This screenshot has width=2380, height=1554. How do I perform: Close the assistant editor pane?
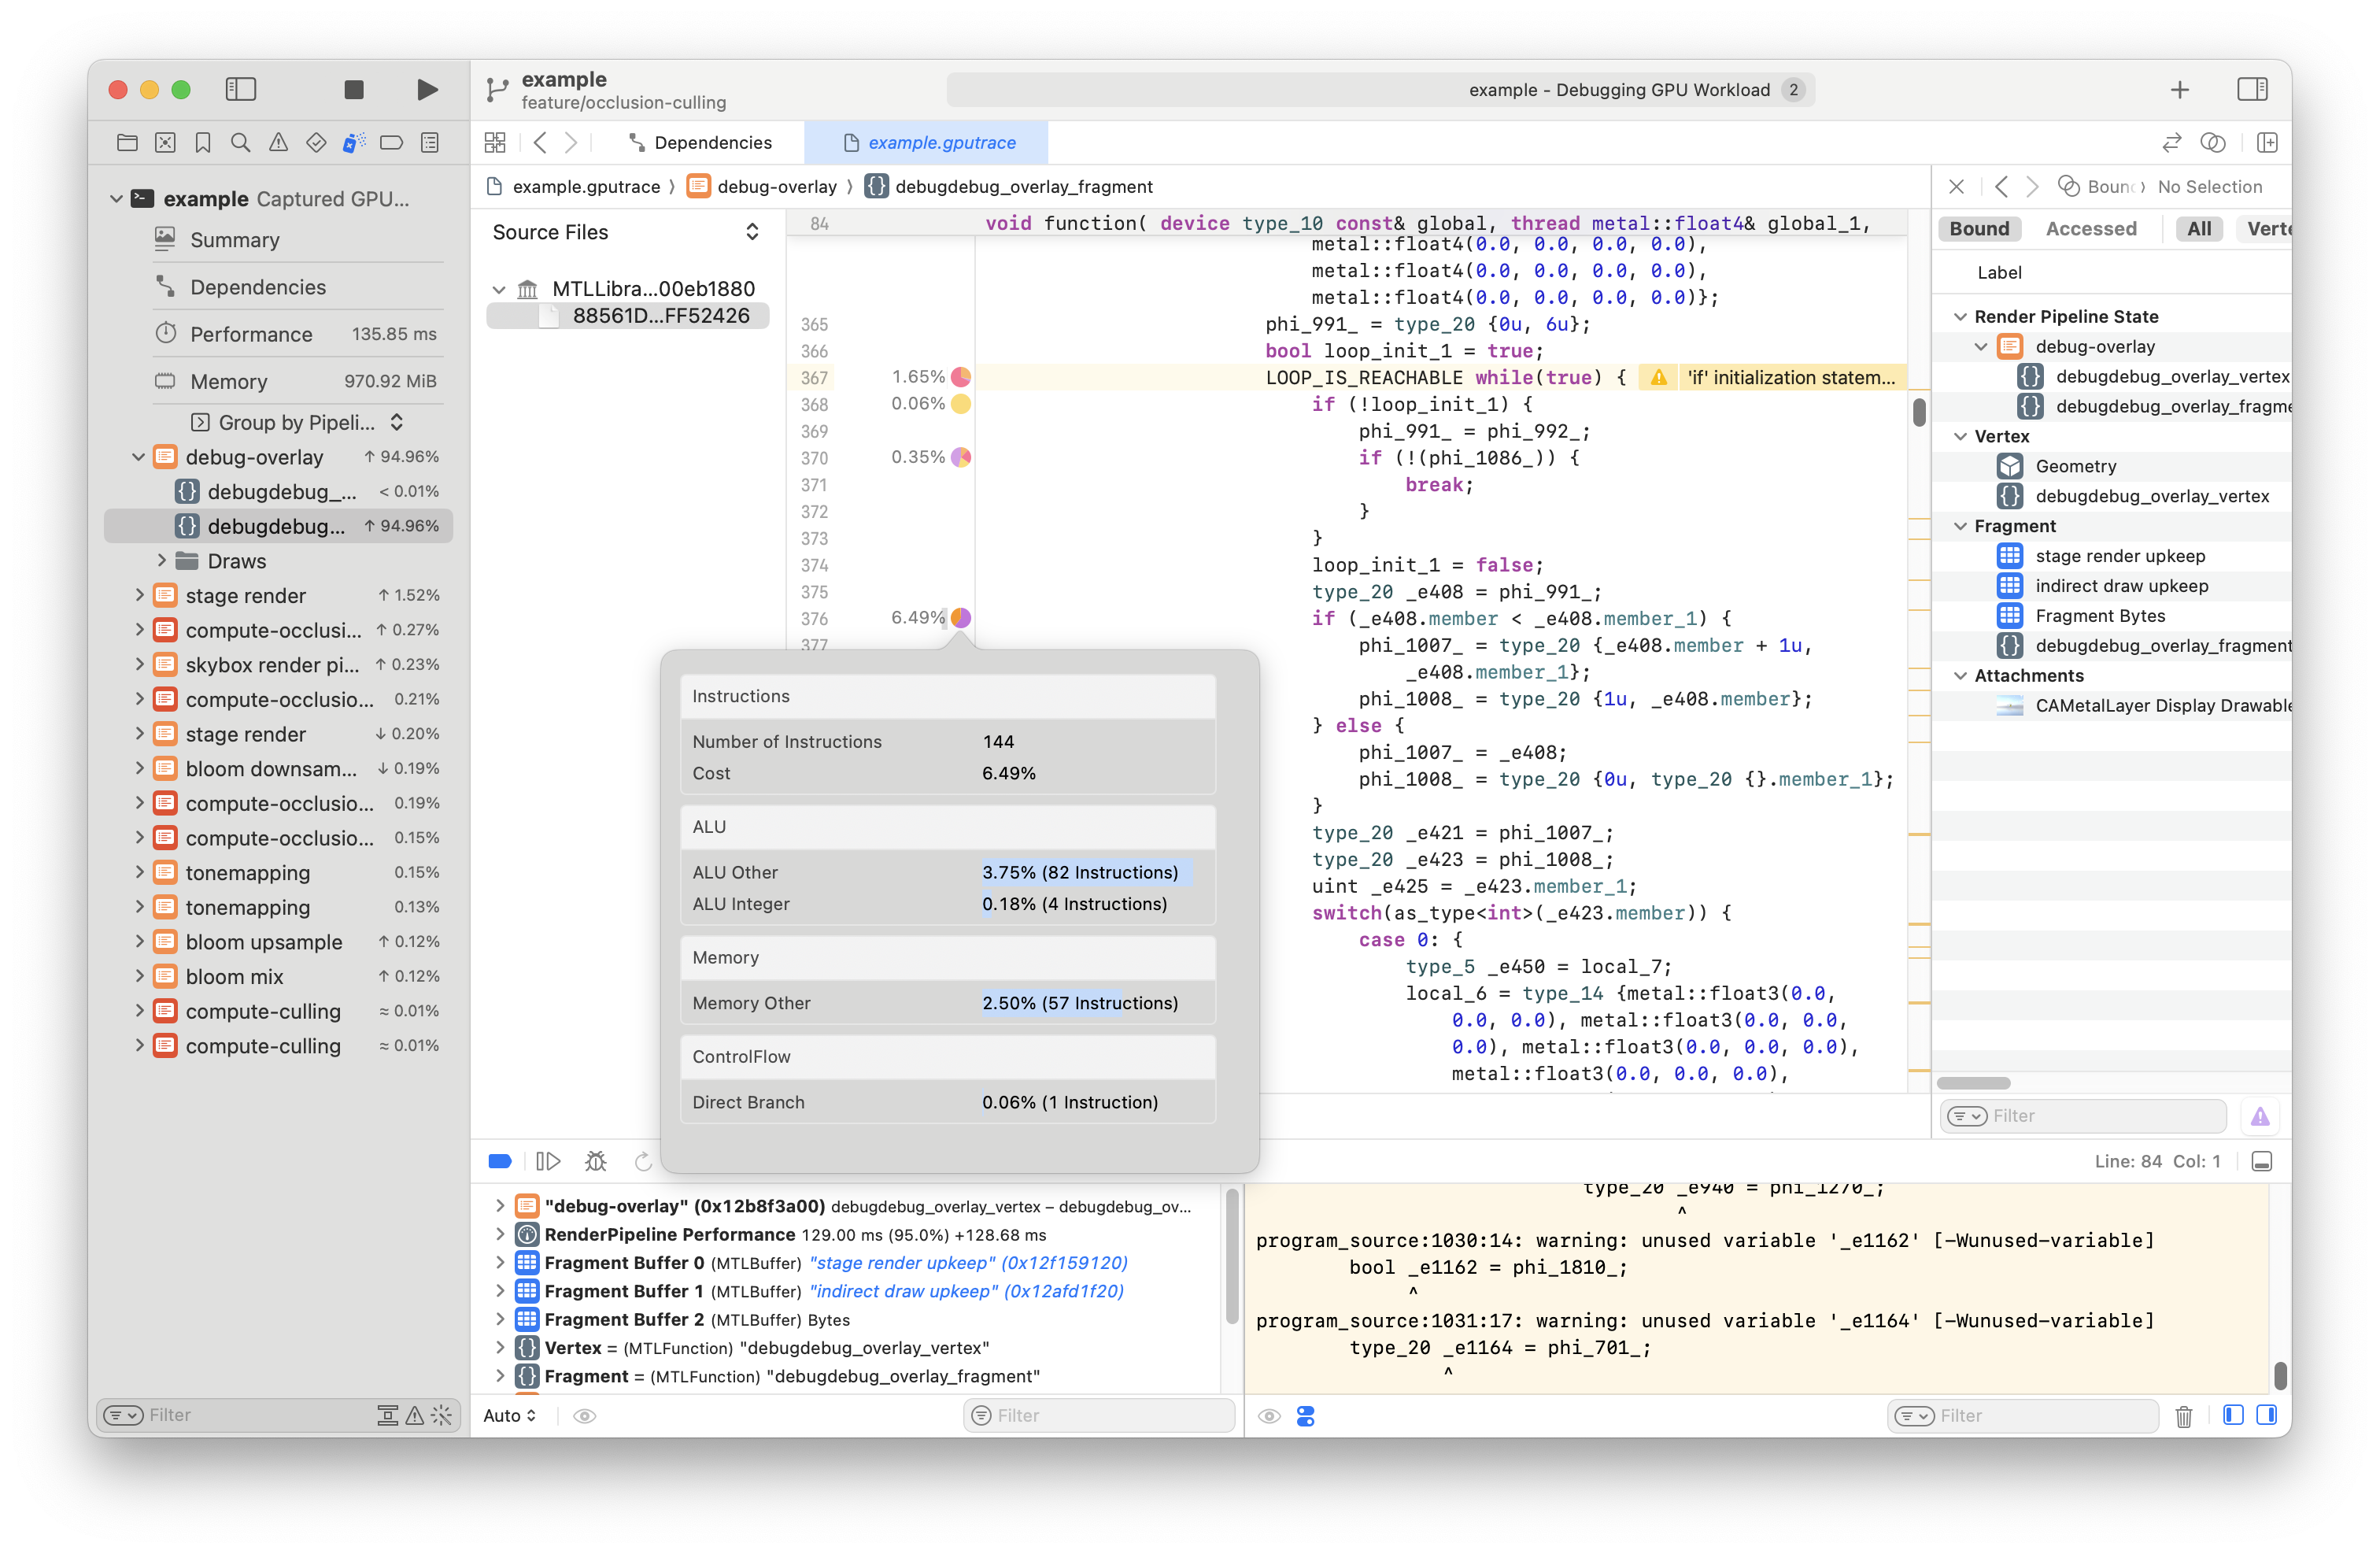[1957, 187]
